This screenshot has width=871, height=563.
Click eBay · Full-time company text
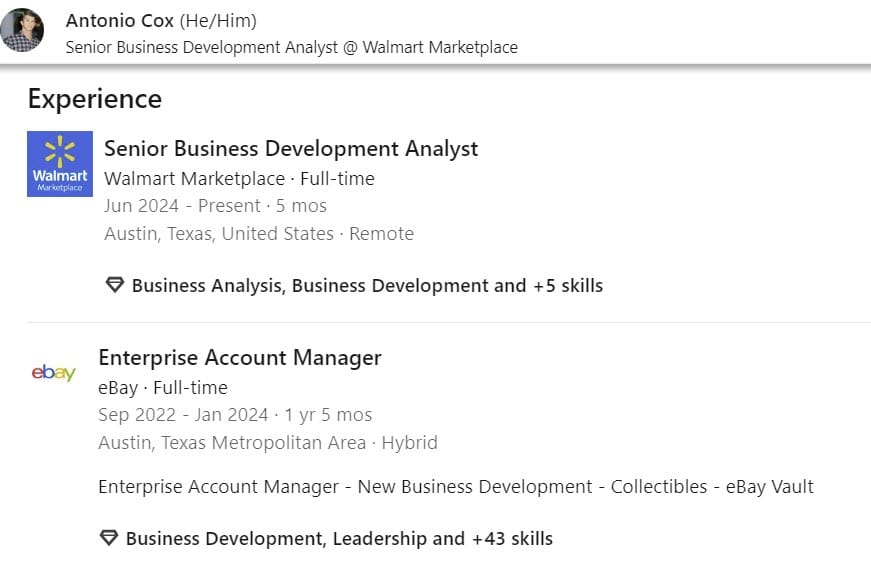(x=163, y=387)
